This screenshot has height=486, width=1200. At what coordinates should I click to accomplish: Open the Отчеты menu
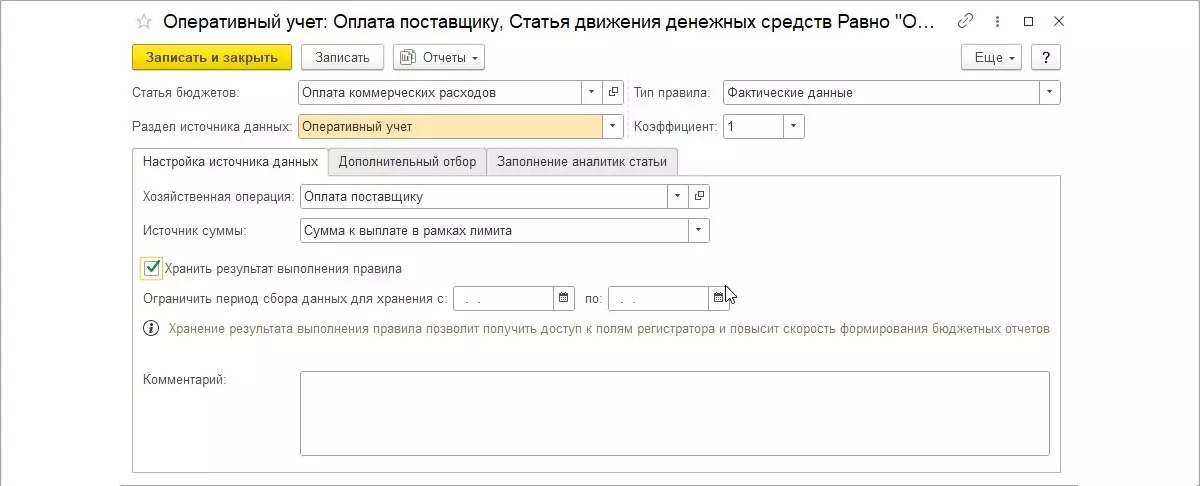coord(440,58)
